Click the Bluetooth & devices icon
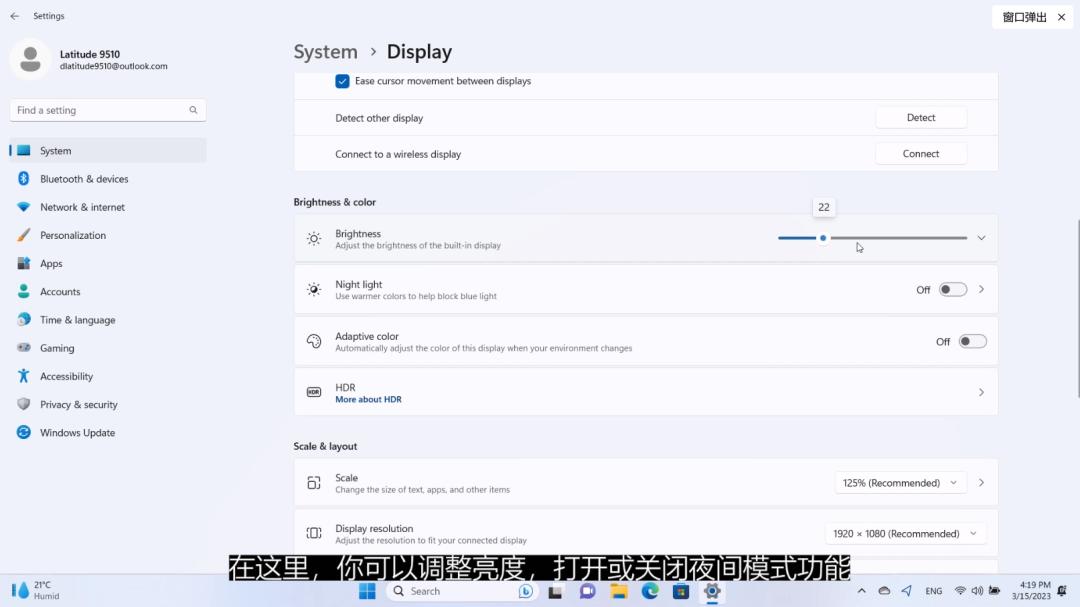Viewport: 1080px width, 607px height. click(23, 179)
